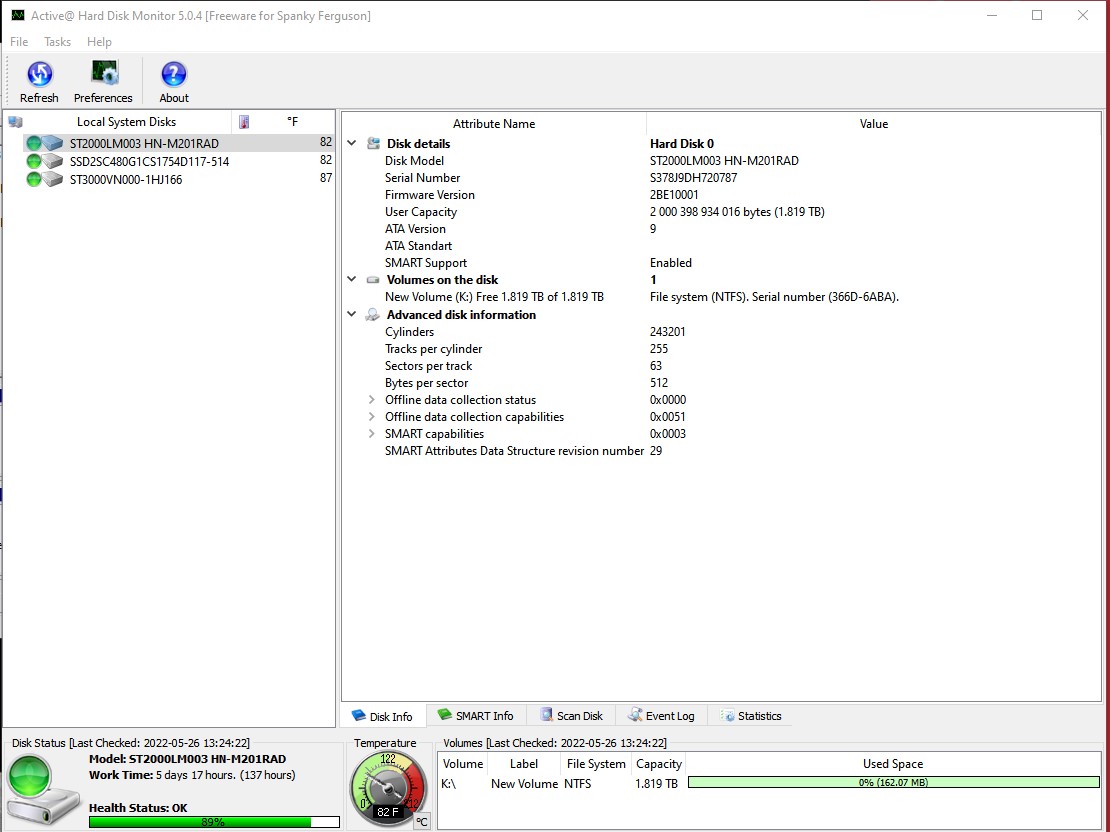Screen dimensions: 1110x832
Task: Open the Help menu
Action: point(99,42)
